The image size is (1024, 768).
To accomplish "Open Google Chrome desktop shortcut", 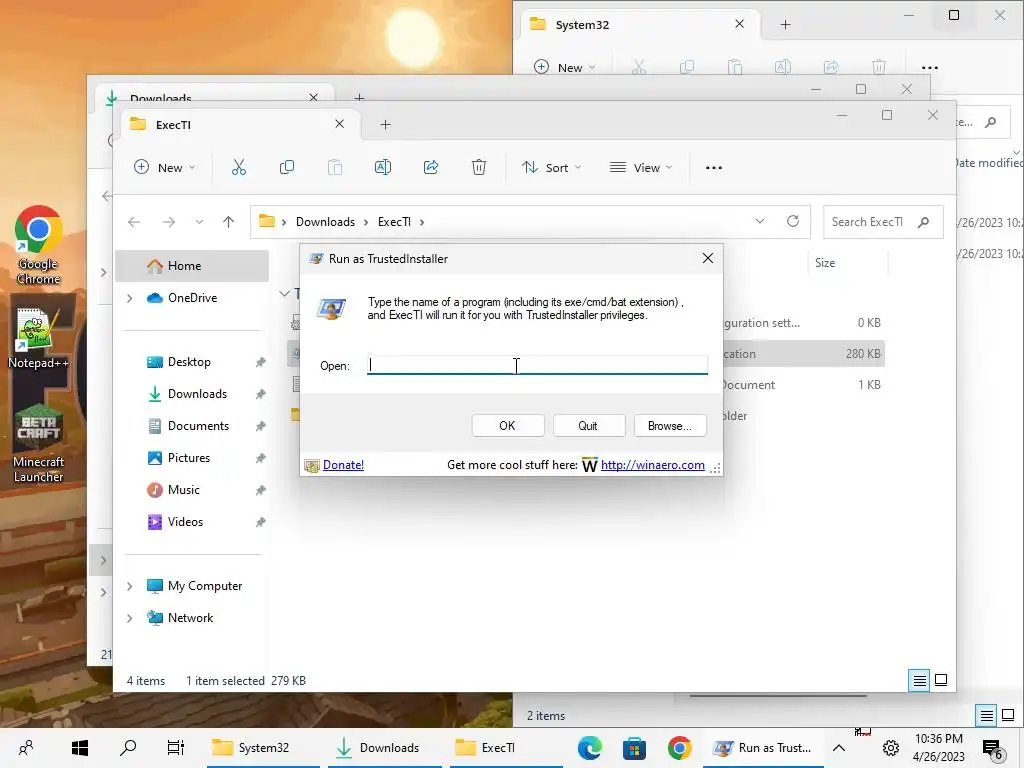I will pos(39,246).
